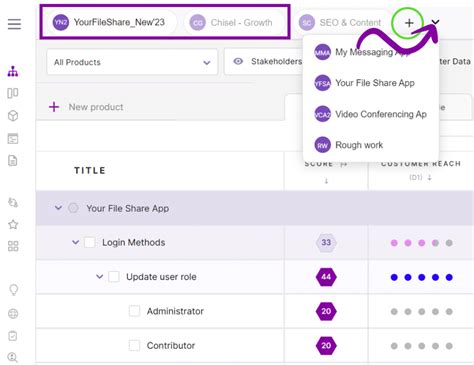Collapse the Update user role row
Screen dimensions: 474x365
click(x=100, y=277)
